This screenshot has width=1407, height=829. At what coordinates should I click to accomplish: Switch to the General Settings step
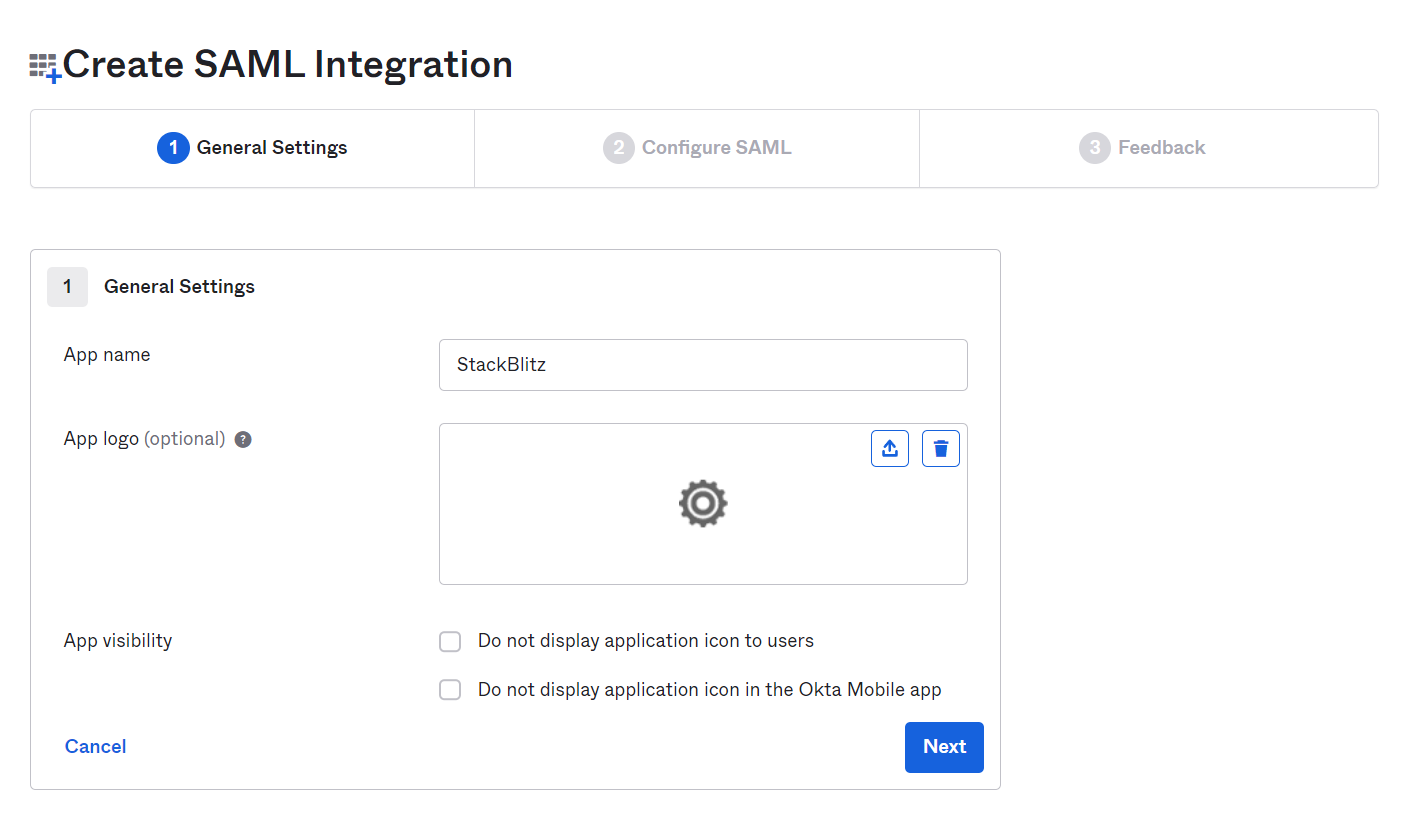point(251,147)
